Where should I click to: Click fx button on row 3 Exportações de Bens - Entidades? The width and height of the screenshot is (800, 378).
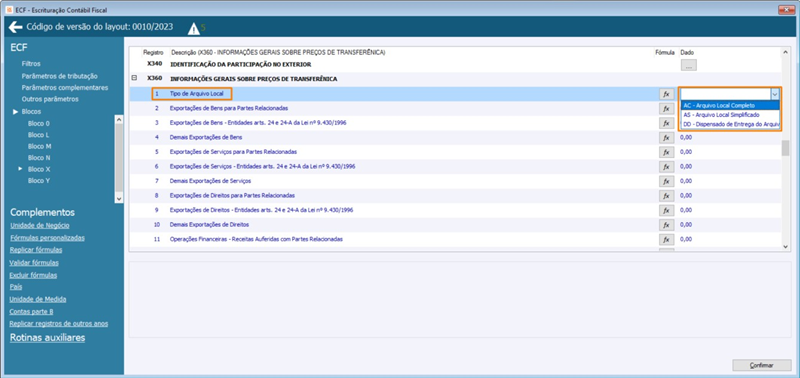pos(666,123)
